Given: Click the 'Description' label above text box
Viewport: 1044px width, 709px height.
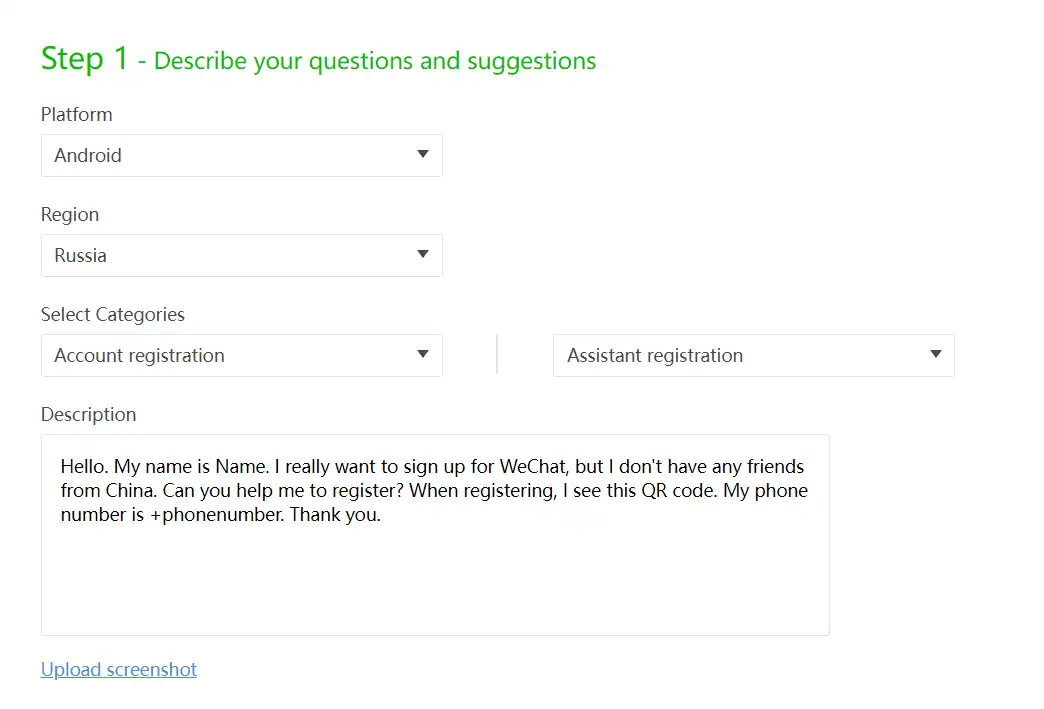Looking at the screenshot, I should click(88, 415).
